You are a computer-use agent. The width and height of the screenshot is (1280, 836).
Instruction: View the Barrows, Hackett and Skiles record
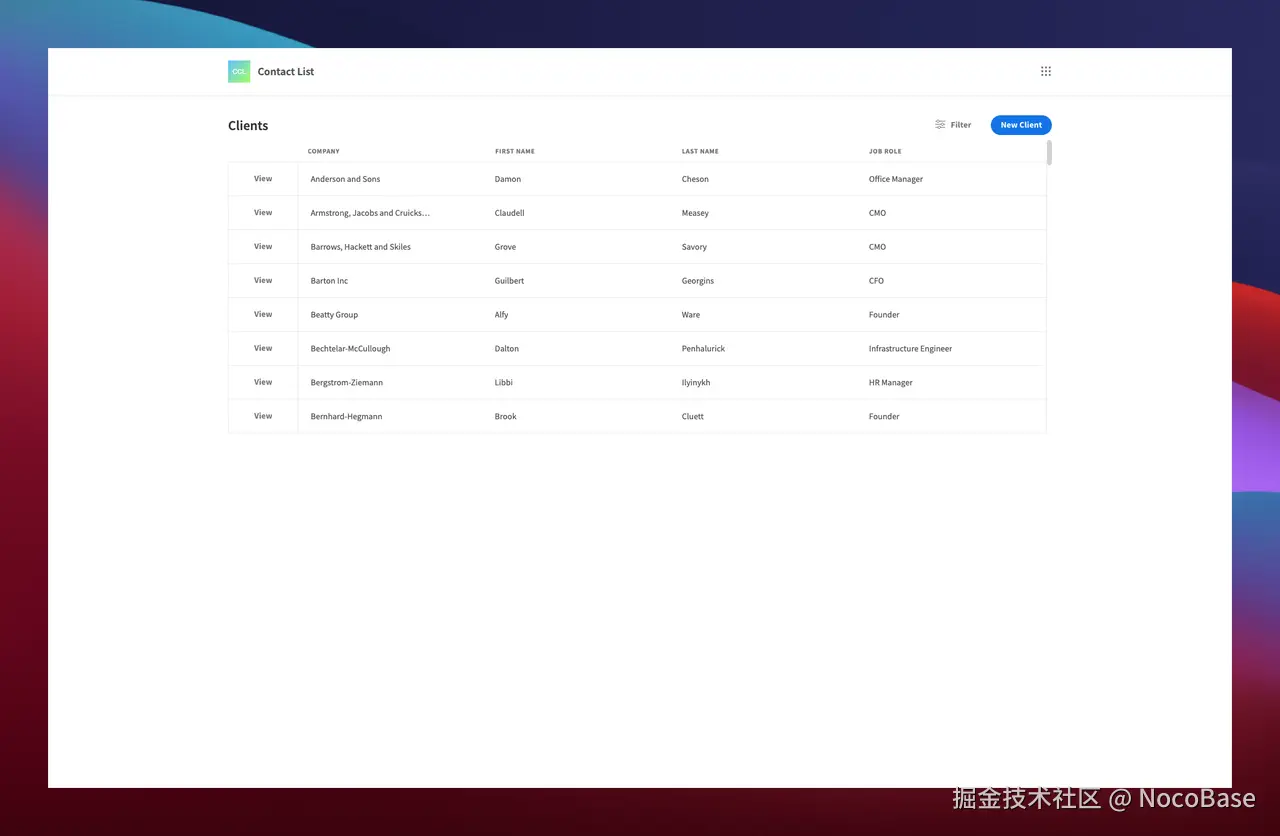pos(262,246)
